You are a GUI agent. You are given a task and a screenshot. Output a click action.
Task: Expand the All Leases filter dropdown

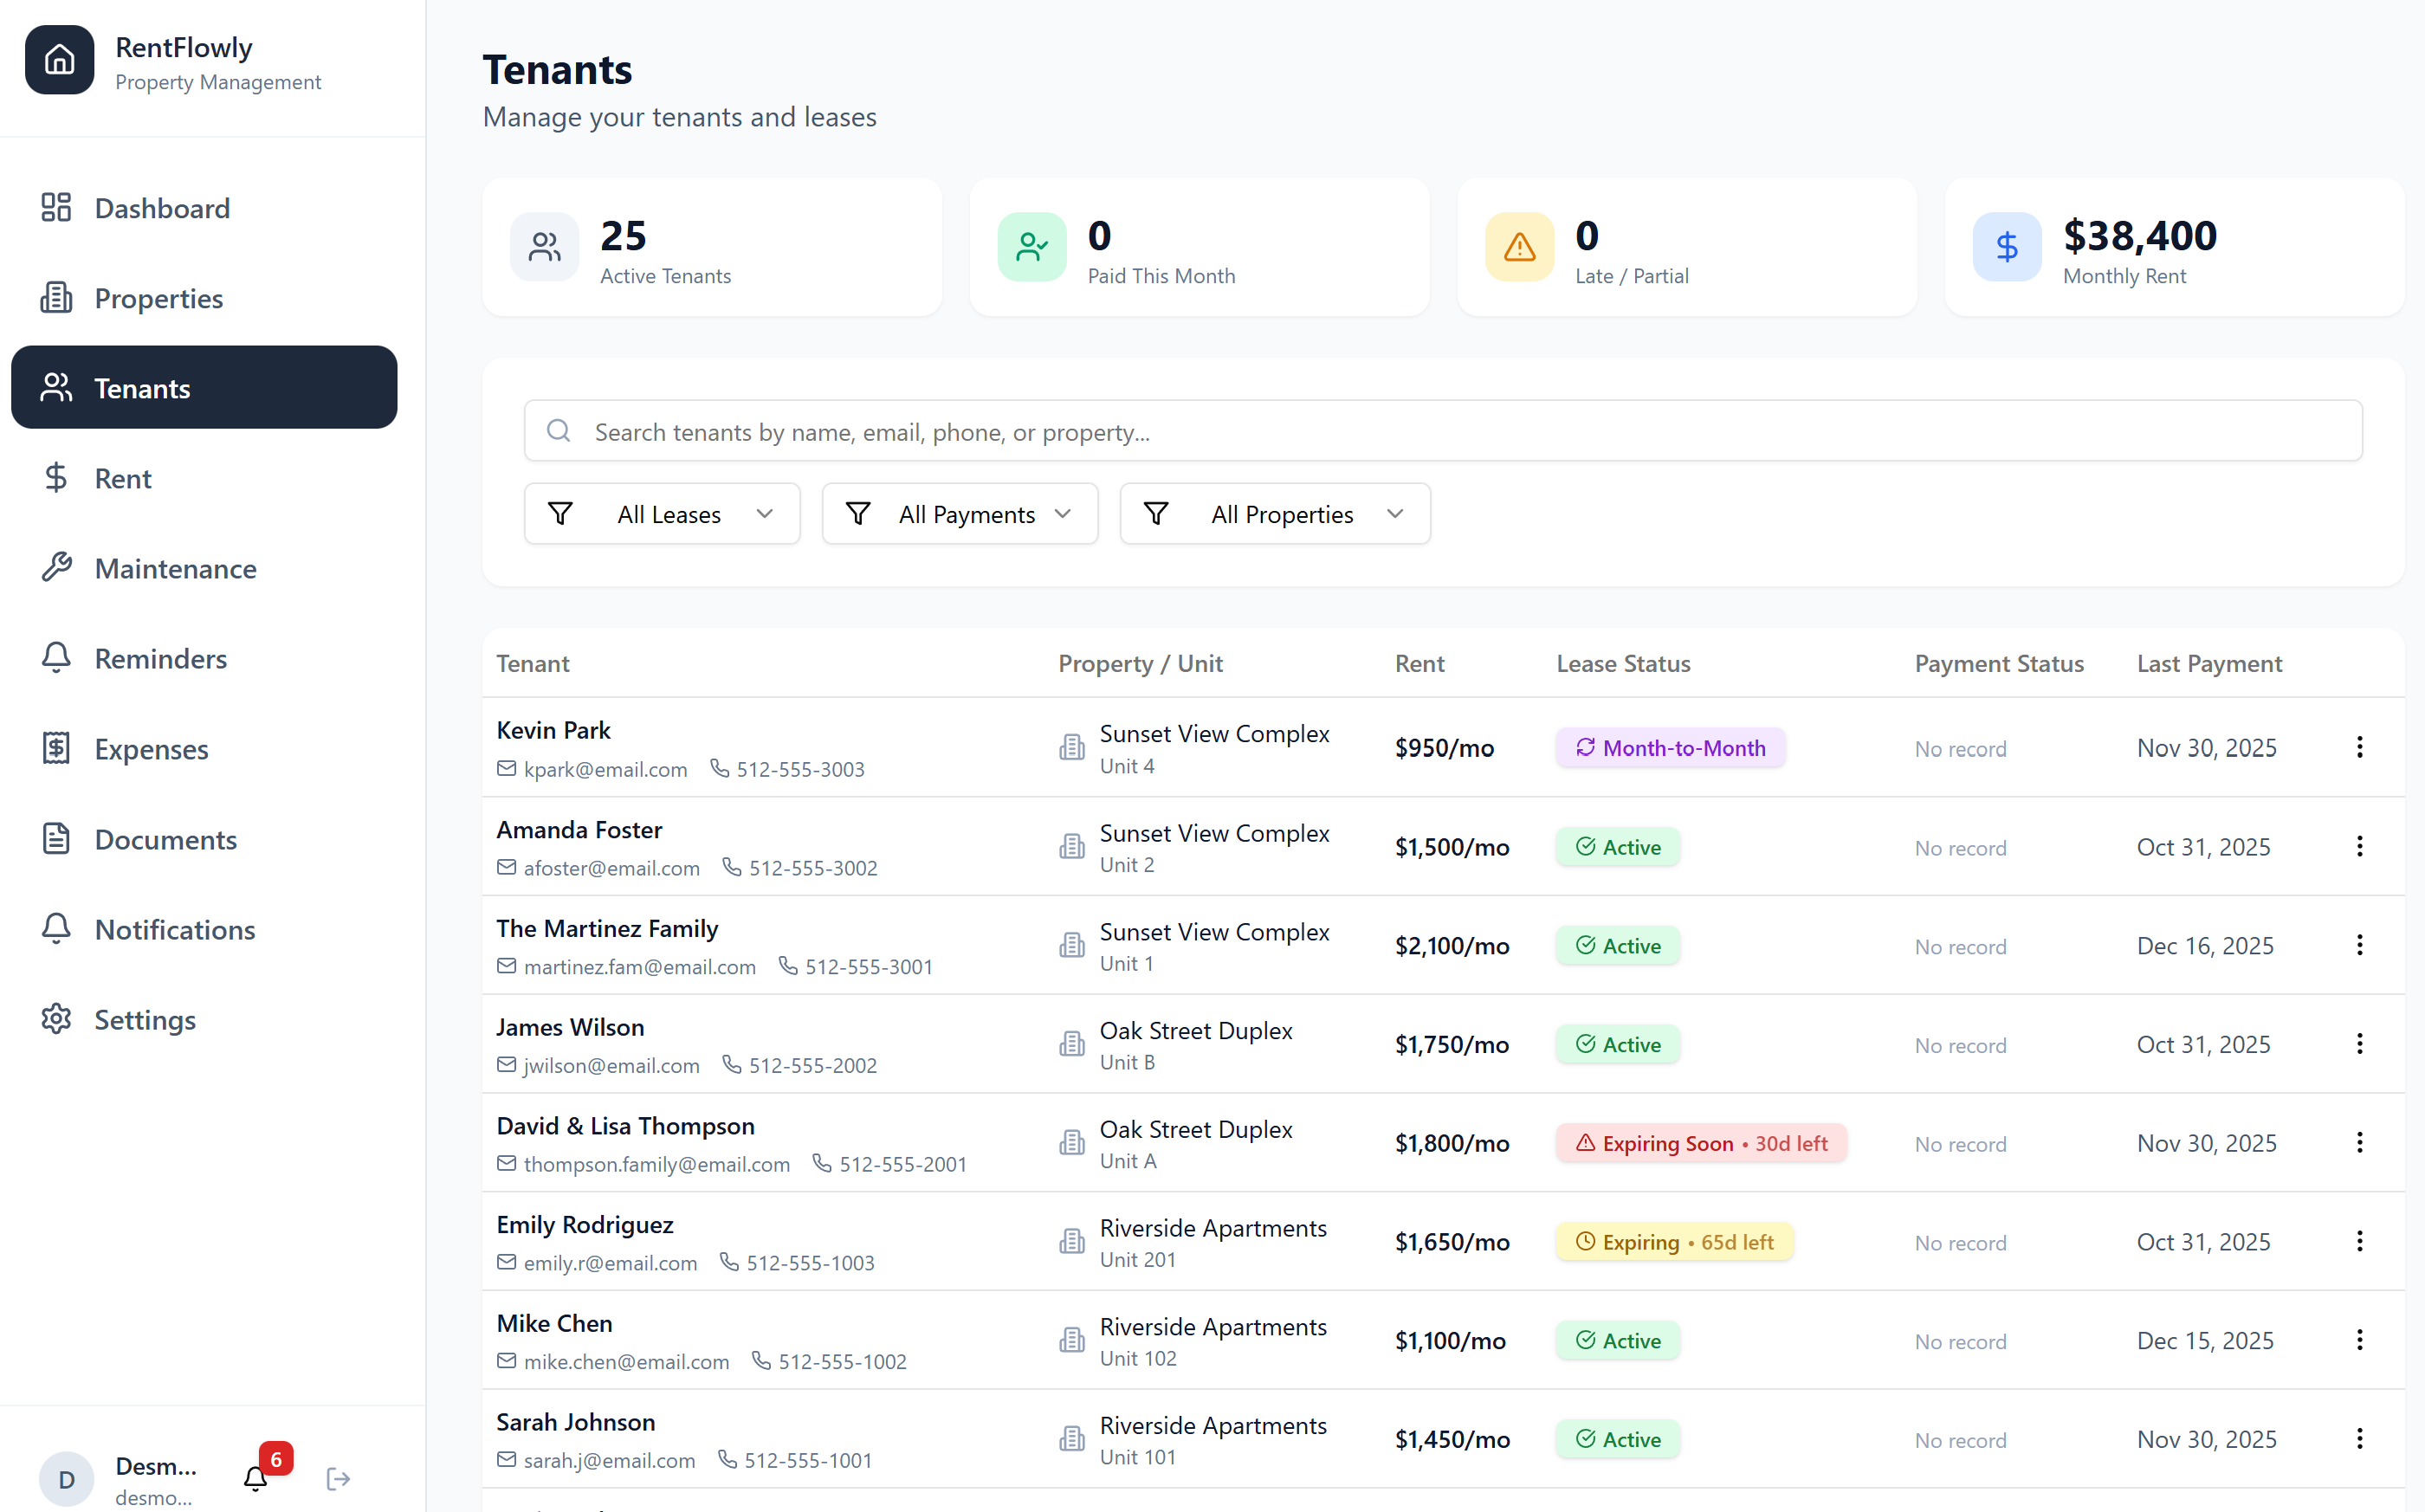click(662, 514)
